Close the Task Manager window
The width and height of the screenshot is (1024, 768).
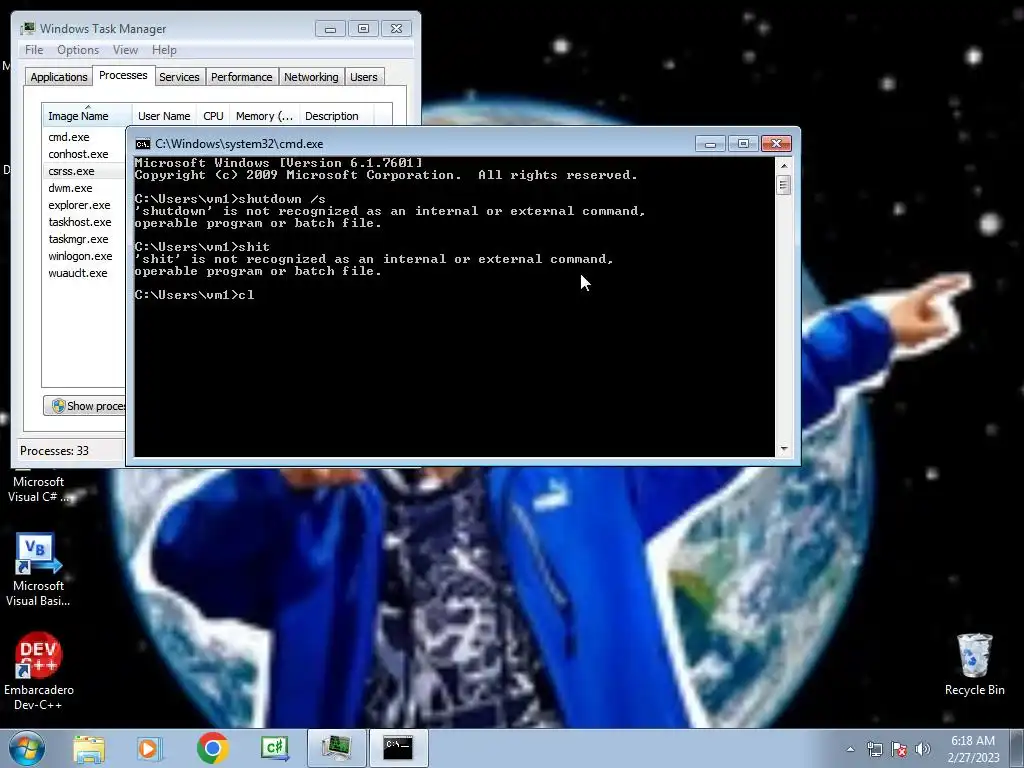click(x=396, y=29)
